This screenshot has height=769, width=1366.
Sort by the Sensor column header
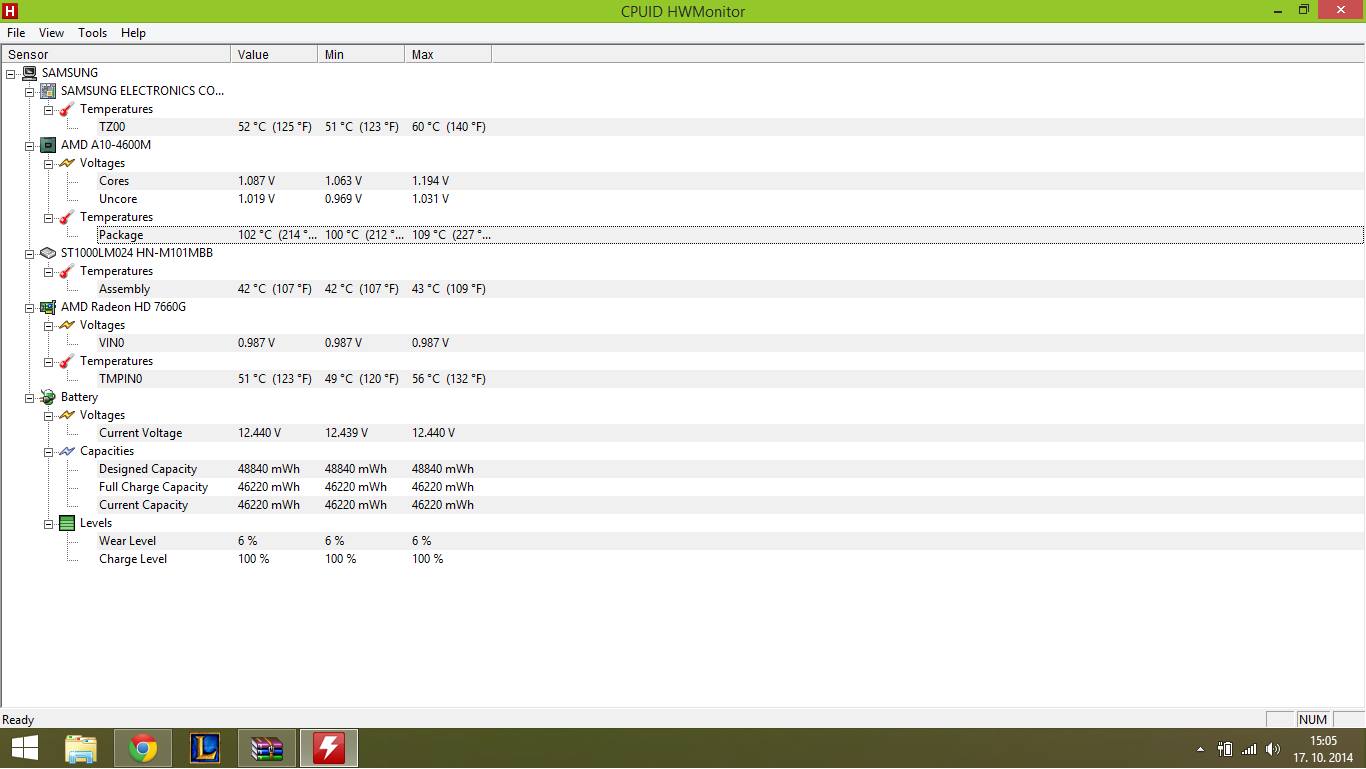(x=116, y=54)
